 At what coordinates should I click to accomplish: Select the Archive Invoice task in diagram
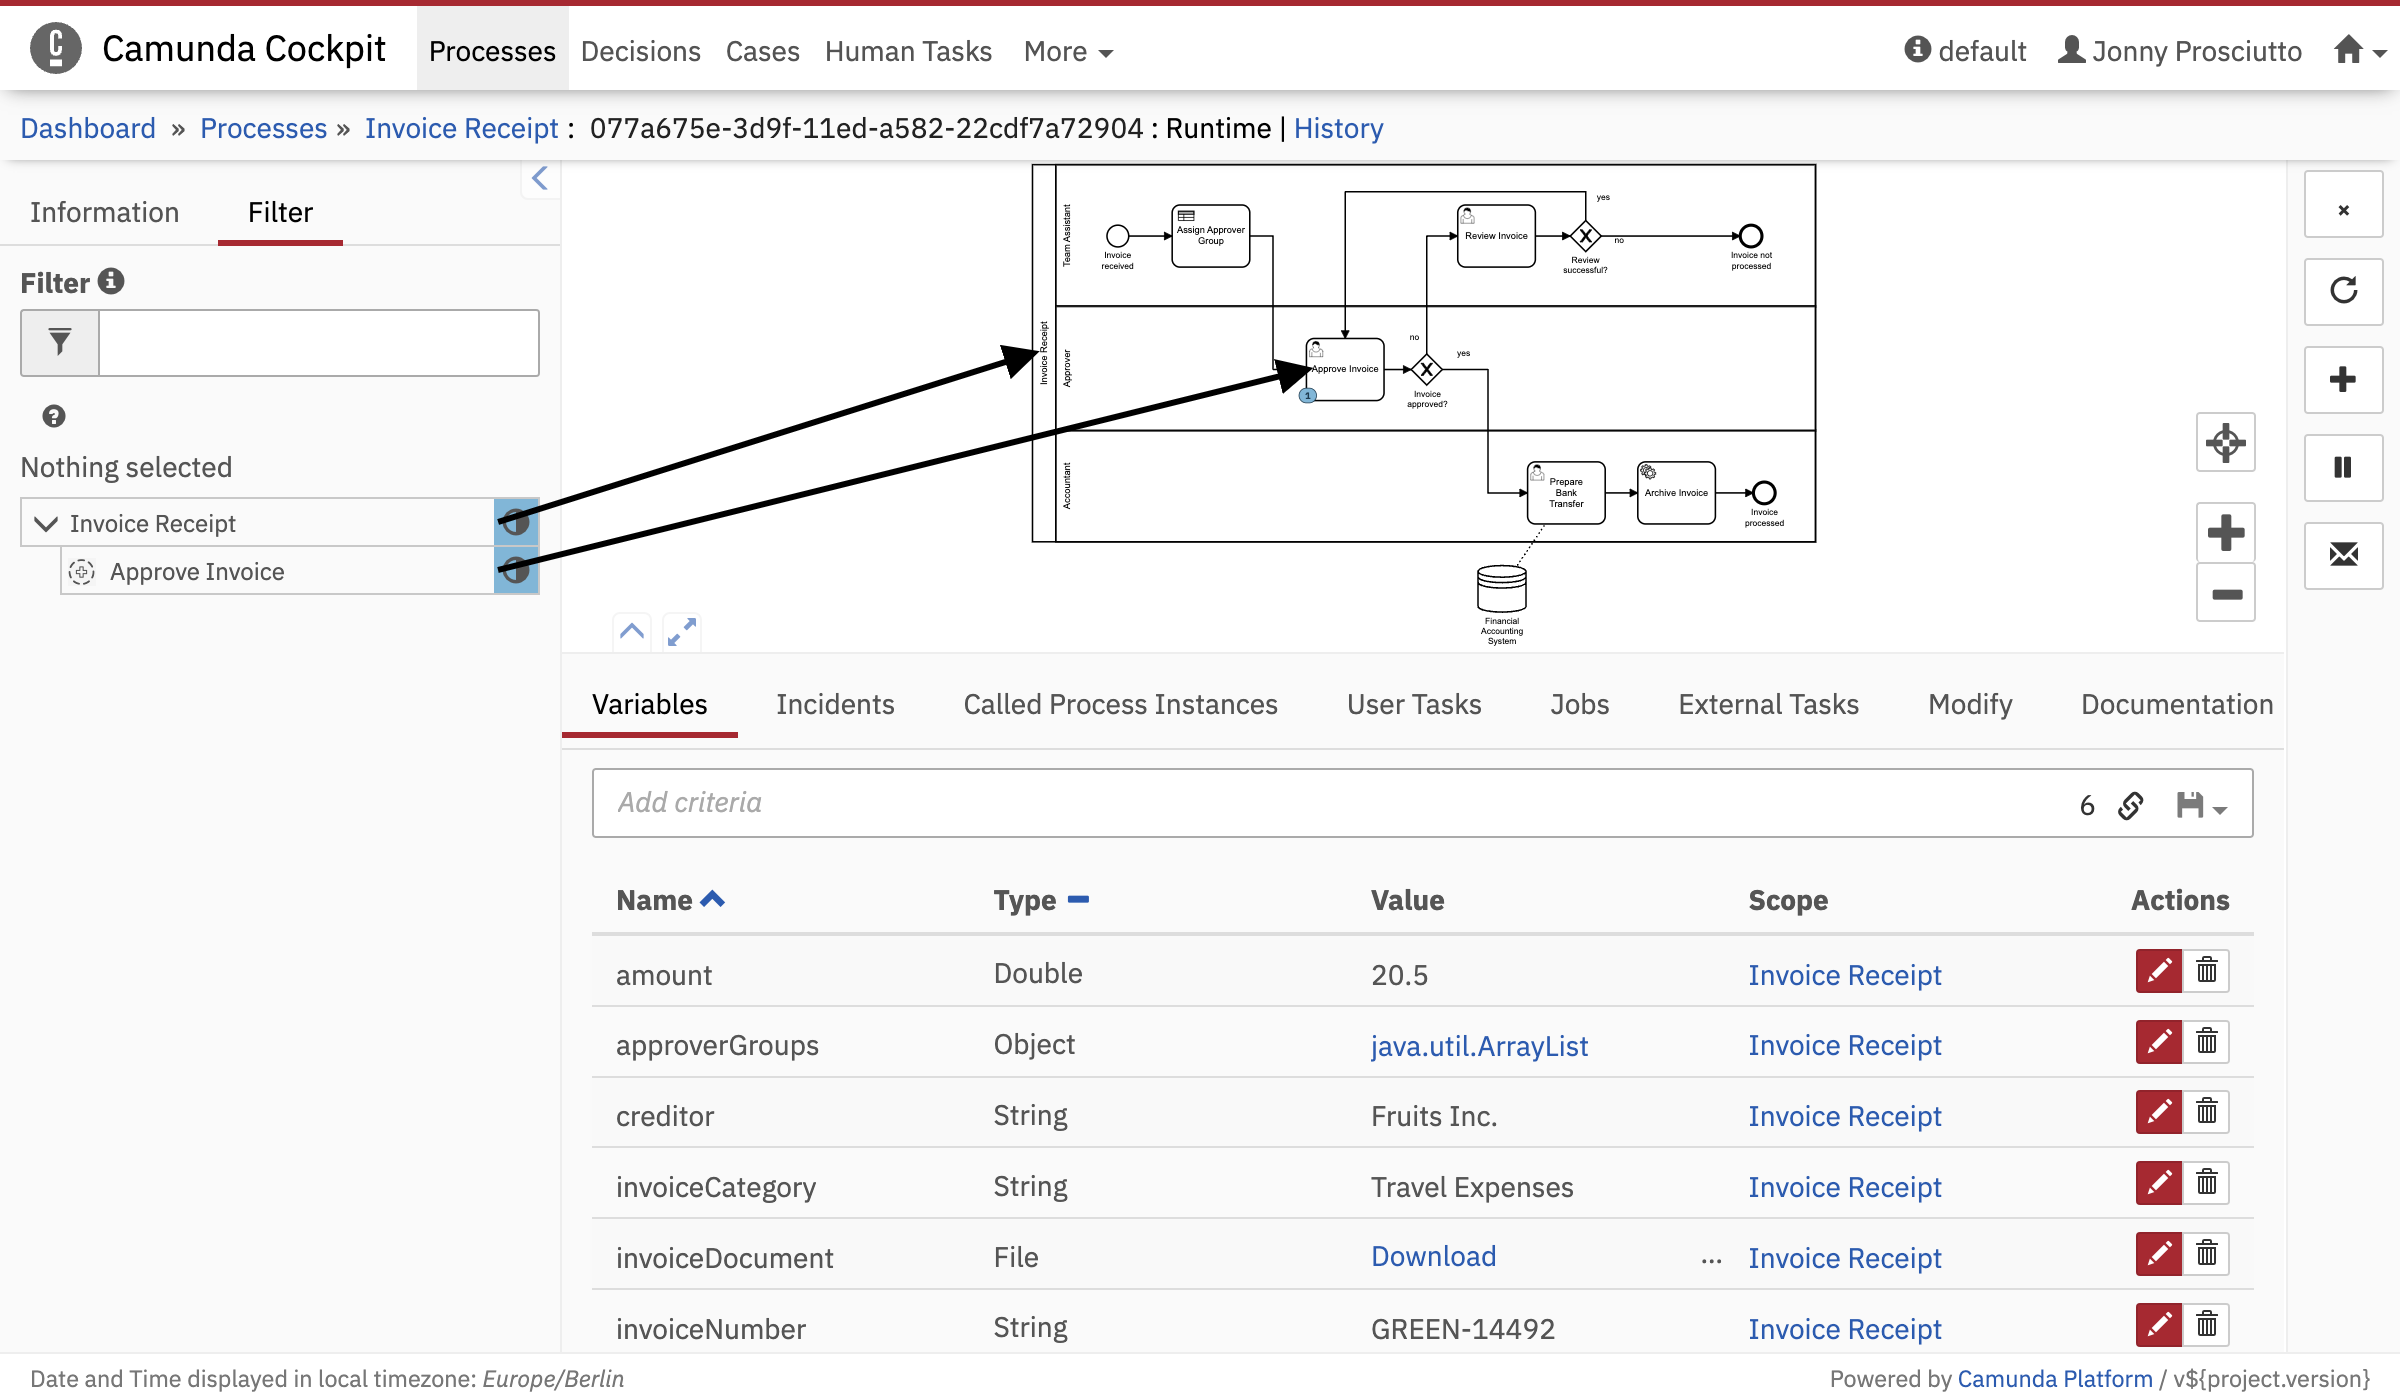pos(1676,492)
